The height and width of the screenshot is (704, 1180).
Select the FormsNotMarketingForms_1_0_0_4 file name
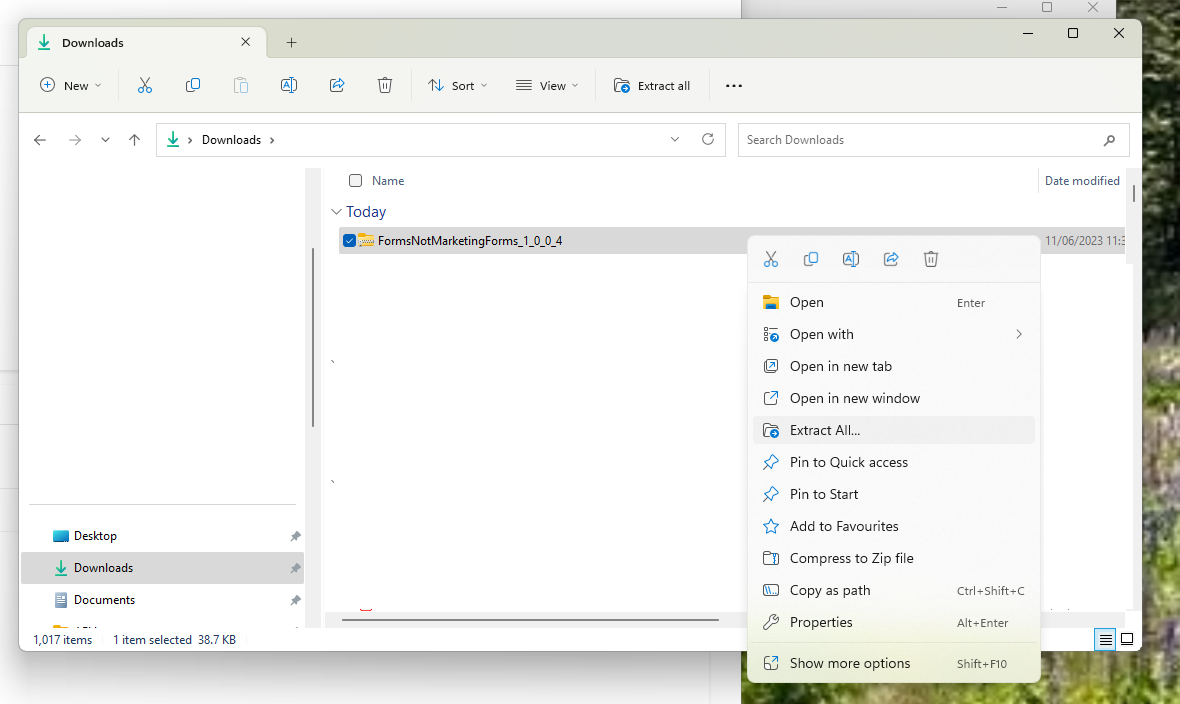[x=470, y=241]
